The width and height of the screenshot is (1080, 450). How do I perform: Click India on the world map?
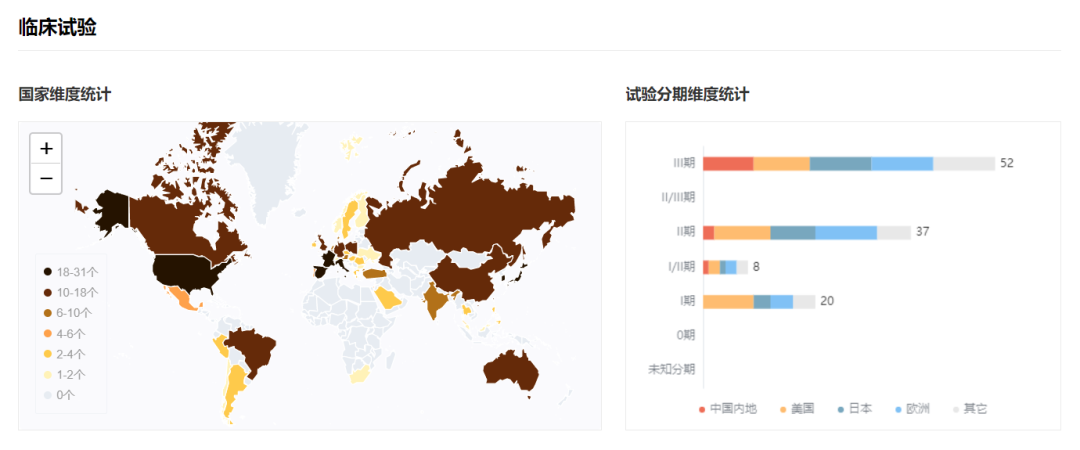click(x=435, y=300)
